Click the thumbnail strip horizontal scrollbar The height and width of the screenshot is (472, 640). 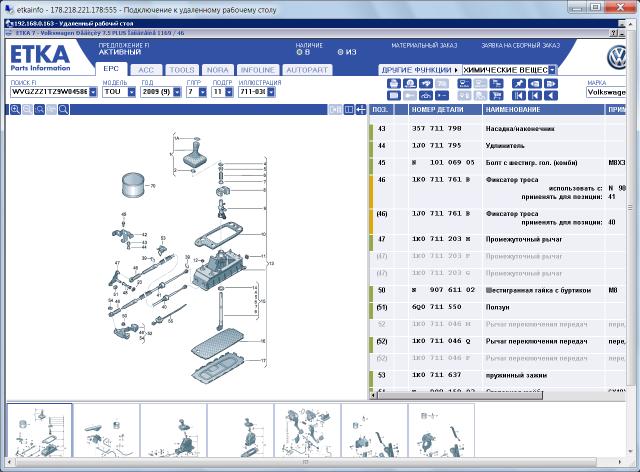[306, 462]
